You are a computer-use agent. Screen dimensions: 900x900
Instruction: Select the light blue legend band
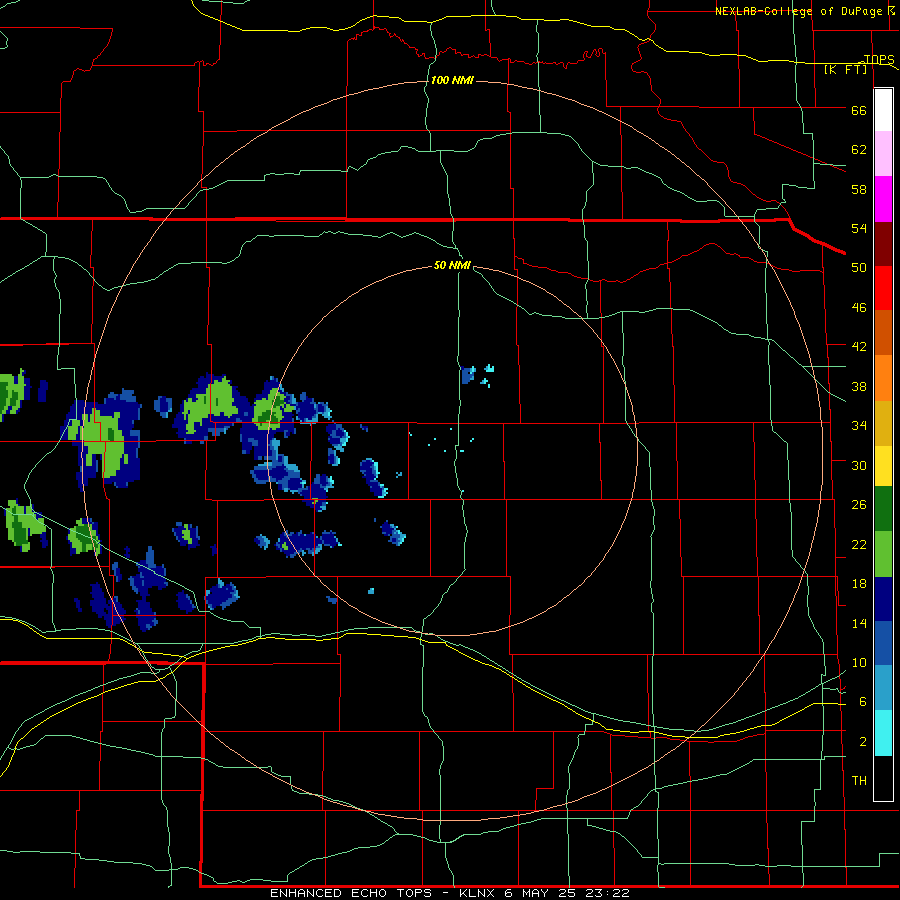883,688
